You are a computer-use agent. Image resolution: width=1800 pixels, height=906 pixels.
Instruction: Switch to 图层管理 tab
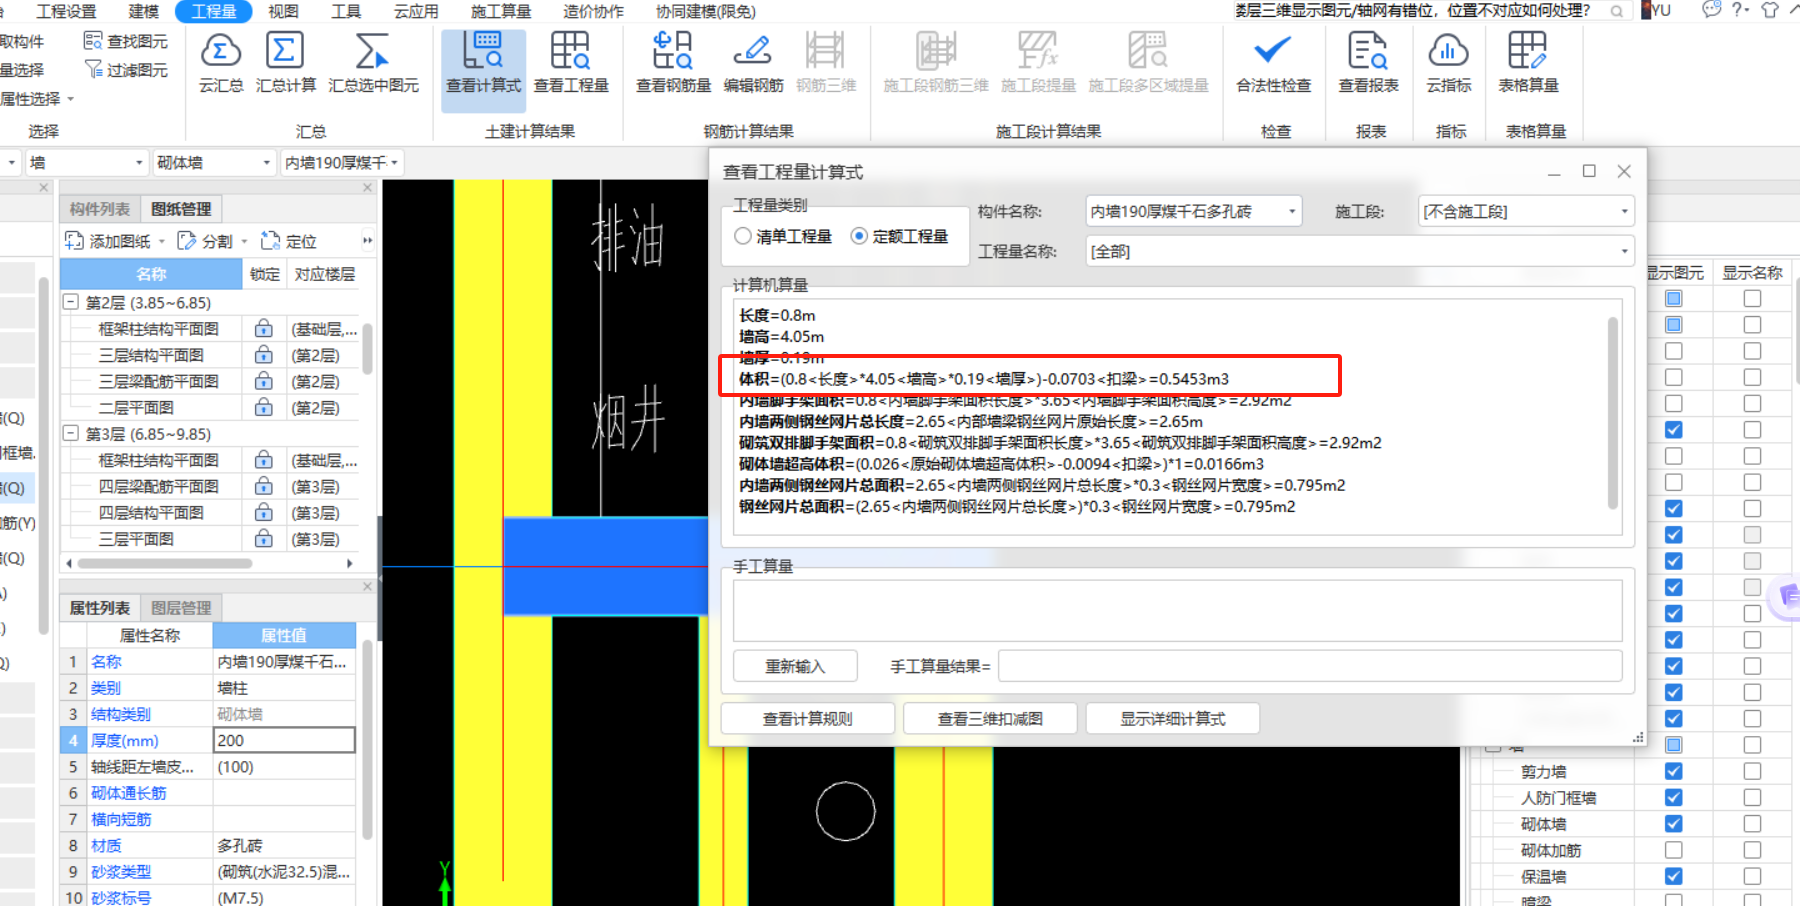click(x=181, y=608)
